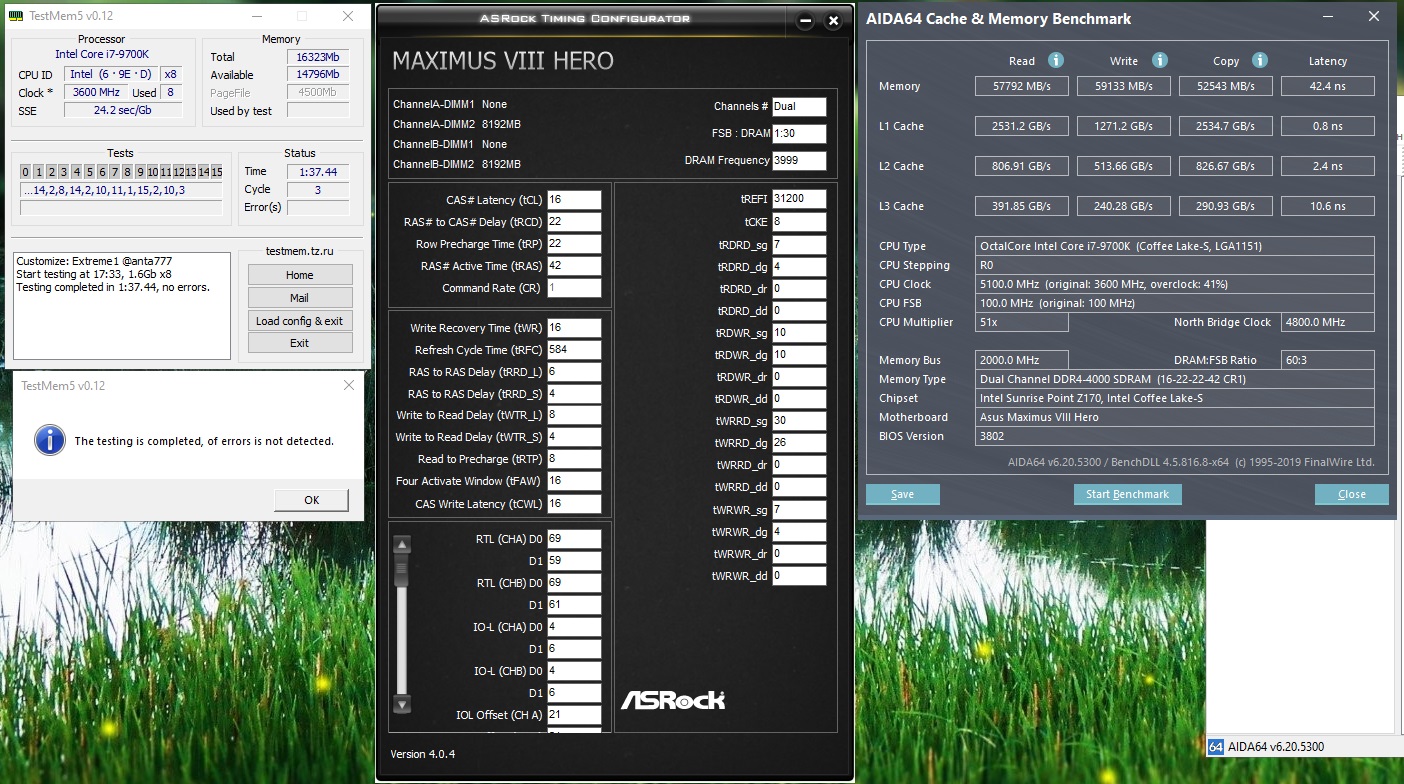Screen dimensions: 1404x784
Task: Click the tRDRD_sg value field
Action: click(x=799, y=244)
